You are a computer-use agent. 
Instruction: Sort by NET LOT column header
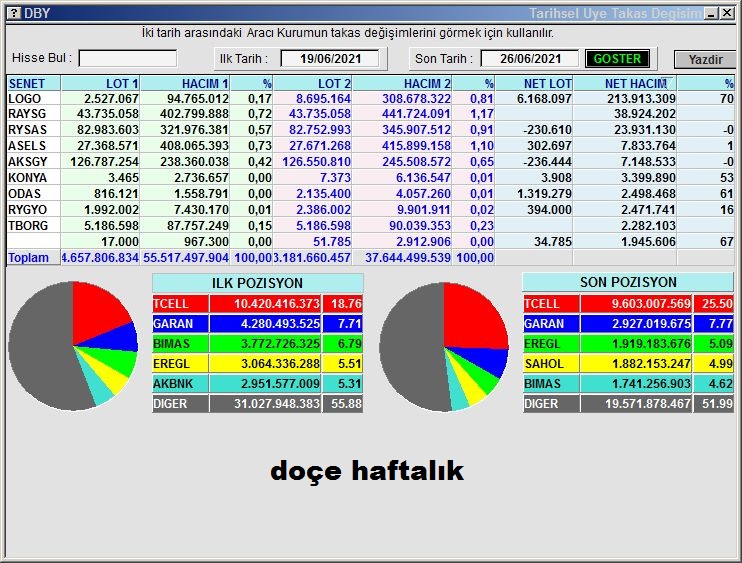click(x=534, y=83)
